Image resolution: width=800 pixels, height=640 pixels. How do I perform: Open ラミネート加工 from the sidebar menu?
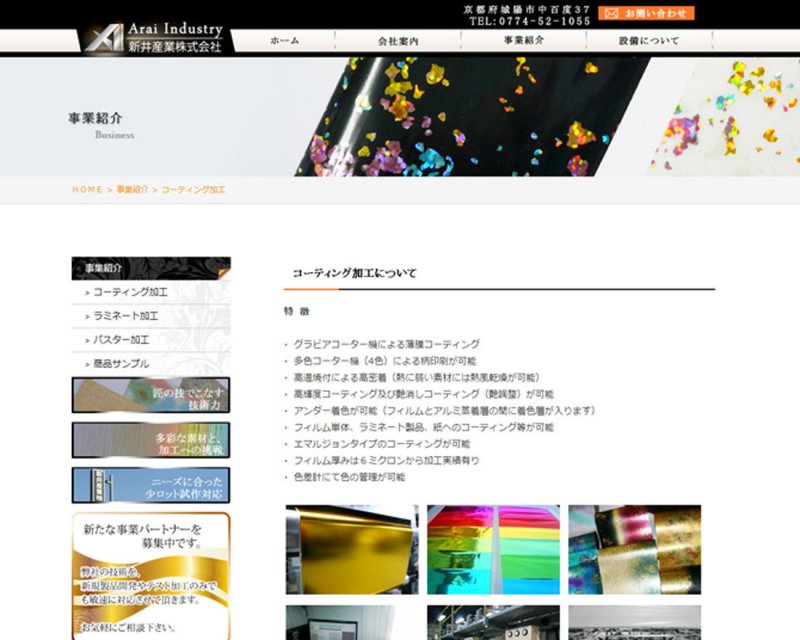coord(125,316)
